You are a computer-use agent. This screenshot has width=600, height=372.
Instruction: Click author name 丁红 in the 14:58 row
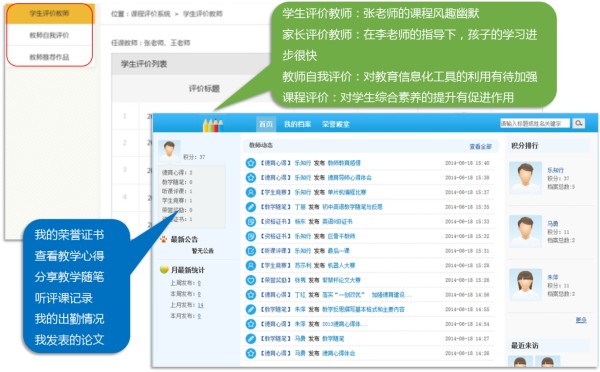coord(300,295)
